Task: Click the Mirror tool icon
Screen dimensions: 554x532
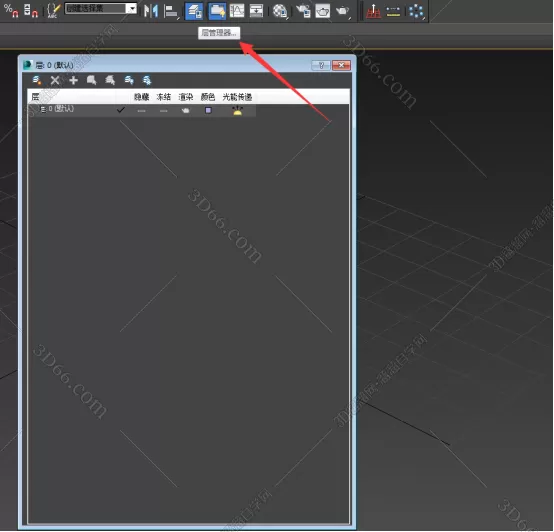Action: pos(151,11)
